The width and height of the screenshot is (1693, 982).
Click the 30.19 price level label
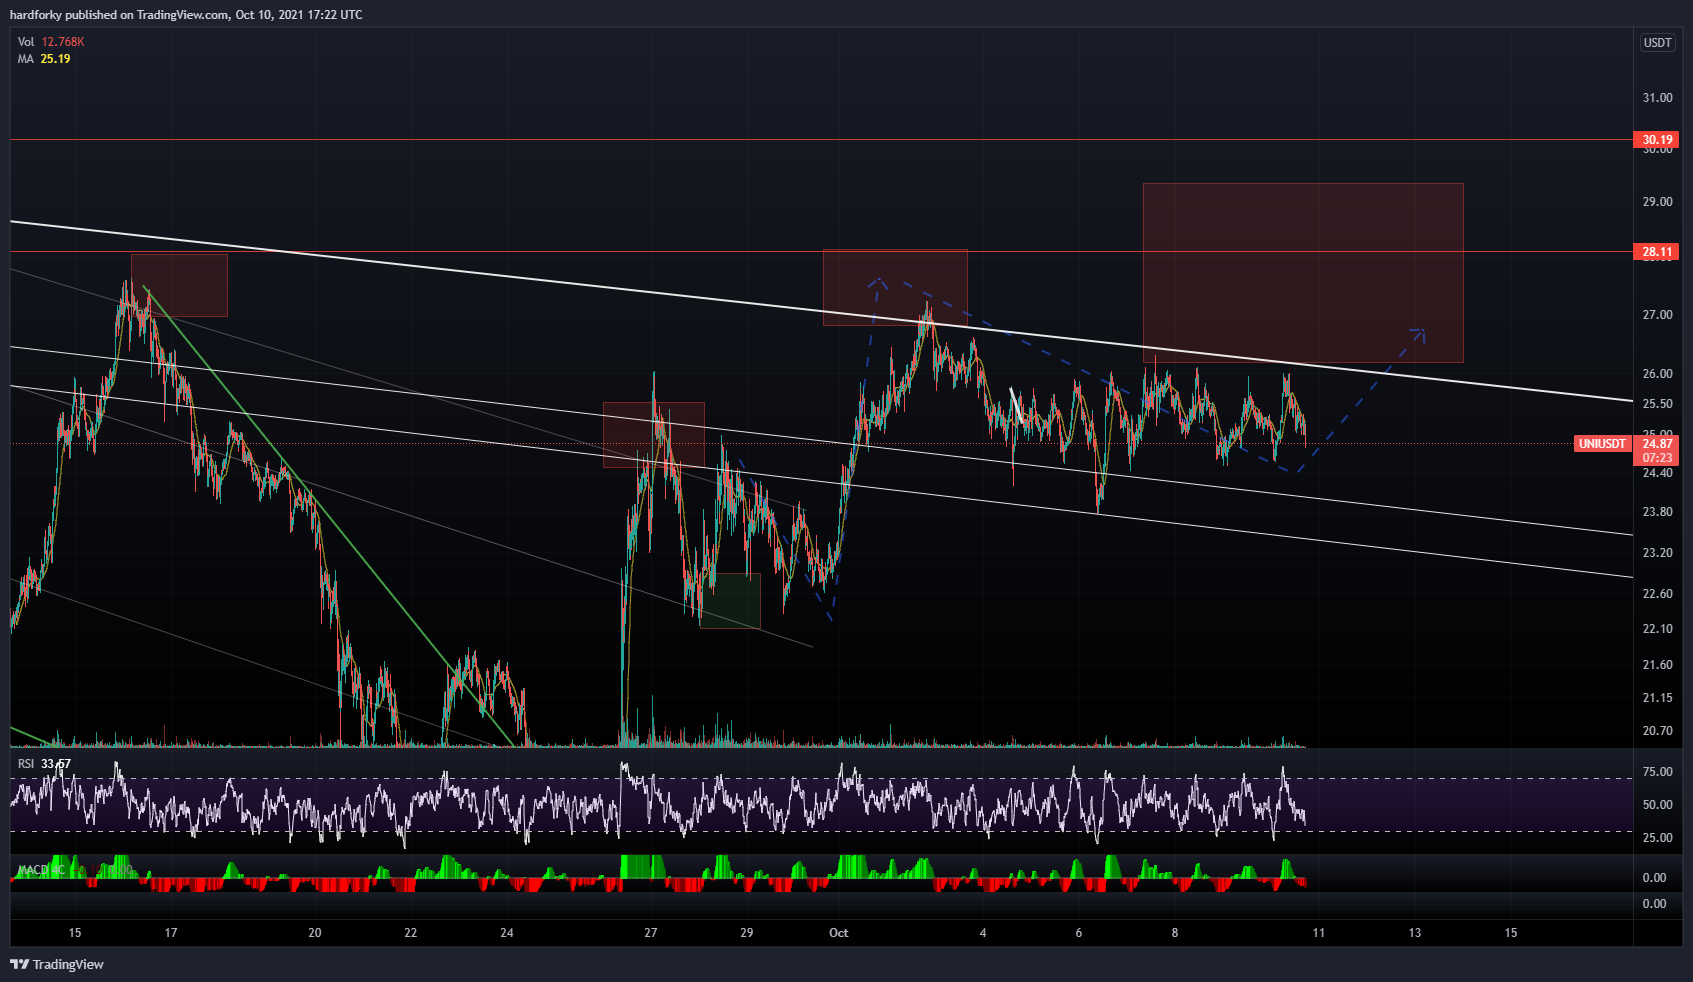click(1657, 140)
